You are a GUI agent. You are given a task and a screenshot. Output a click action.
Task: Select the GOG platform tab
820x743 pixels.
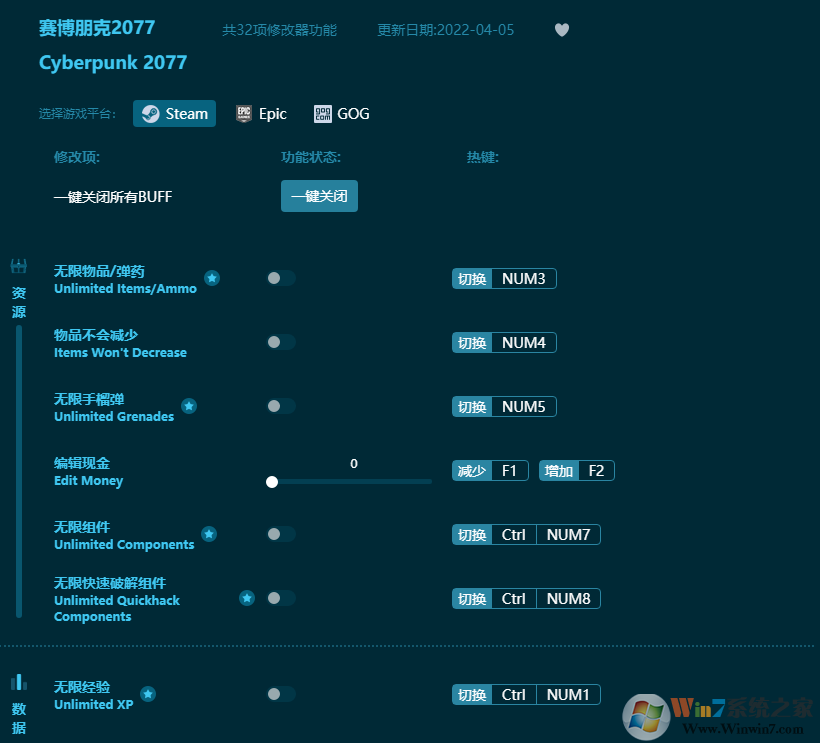tap(341, 113)
